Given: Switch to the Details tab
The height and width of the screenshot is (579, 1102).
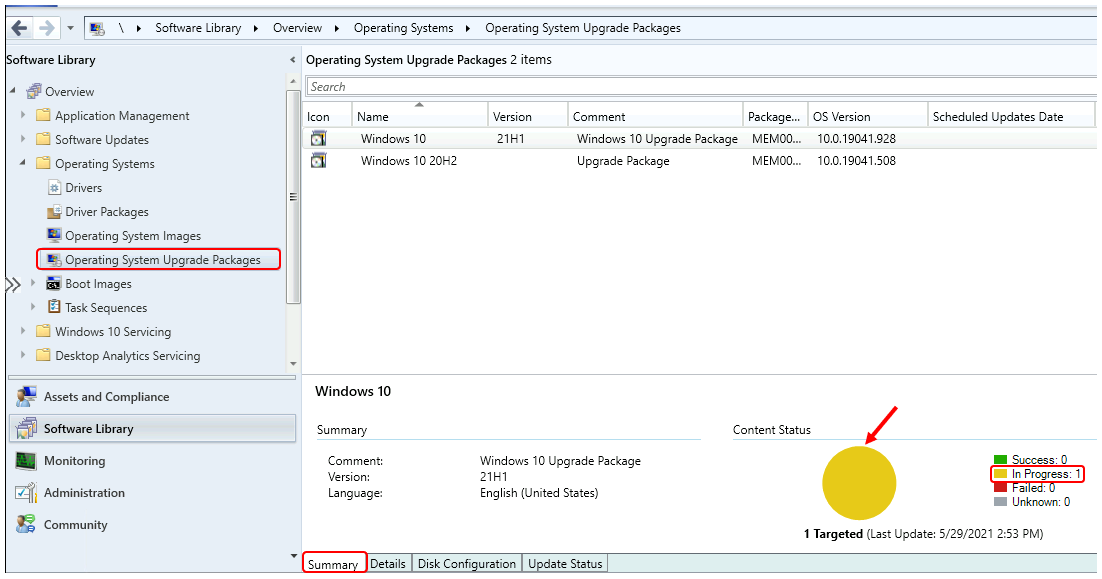Looking at the screenshot, I should pos(388,564).
